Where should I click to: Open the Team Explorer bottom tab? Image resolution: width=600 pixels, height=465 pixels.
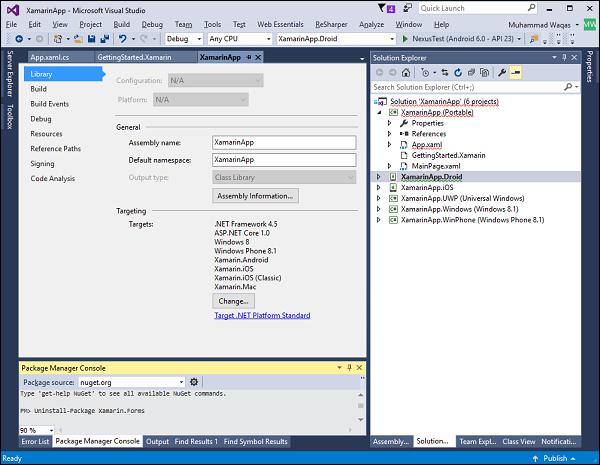pos(478,441)
